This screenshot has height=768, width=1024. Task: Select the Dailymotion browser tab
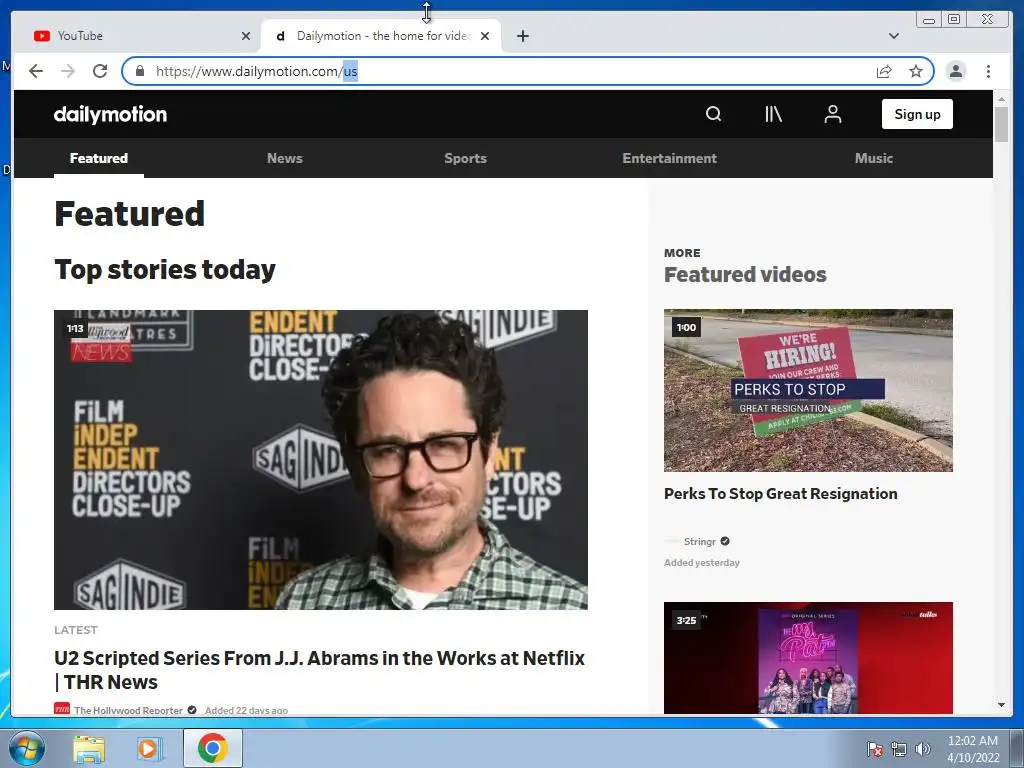381,36
